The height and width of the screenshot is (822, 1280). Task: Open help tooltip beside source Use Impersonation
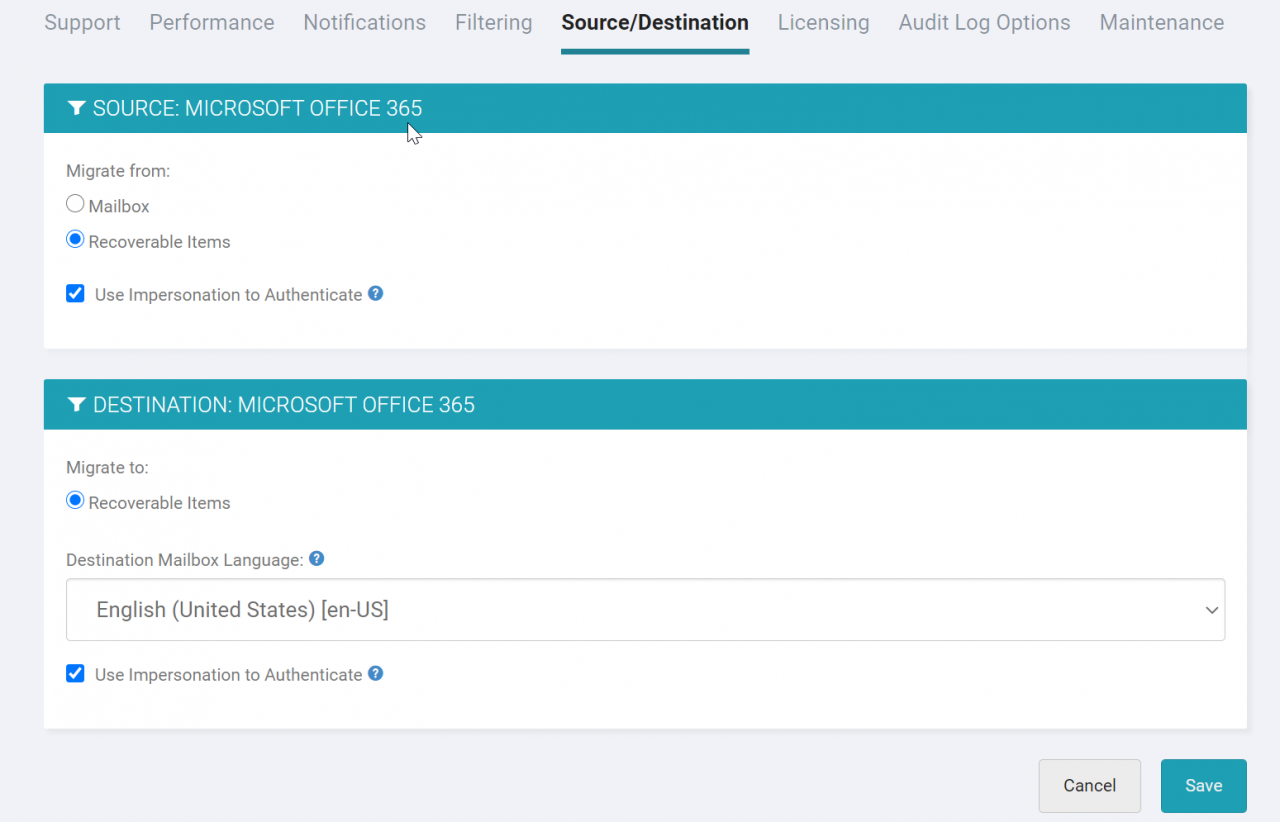coord(375,293)
